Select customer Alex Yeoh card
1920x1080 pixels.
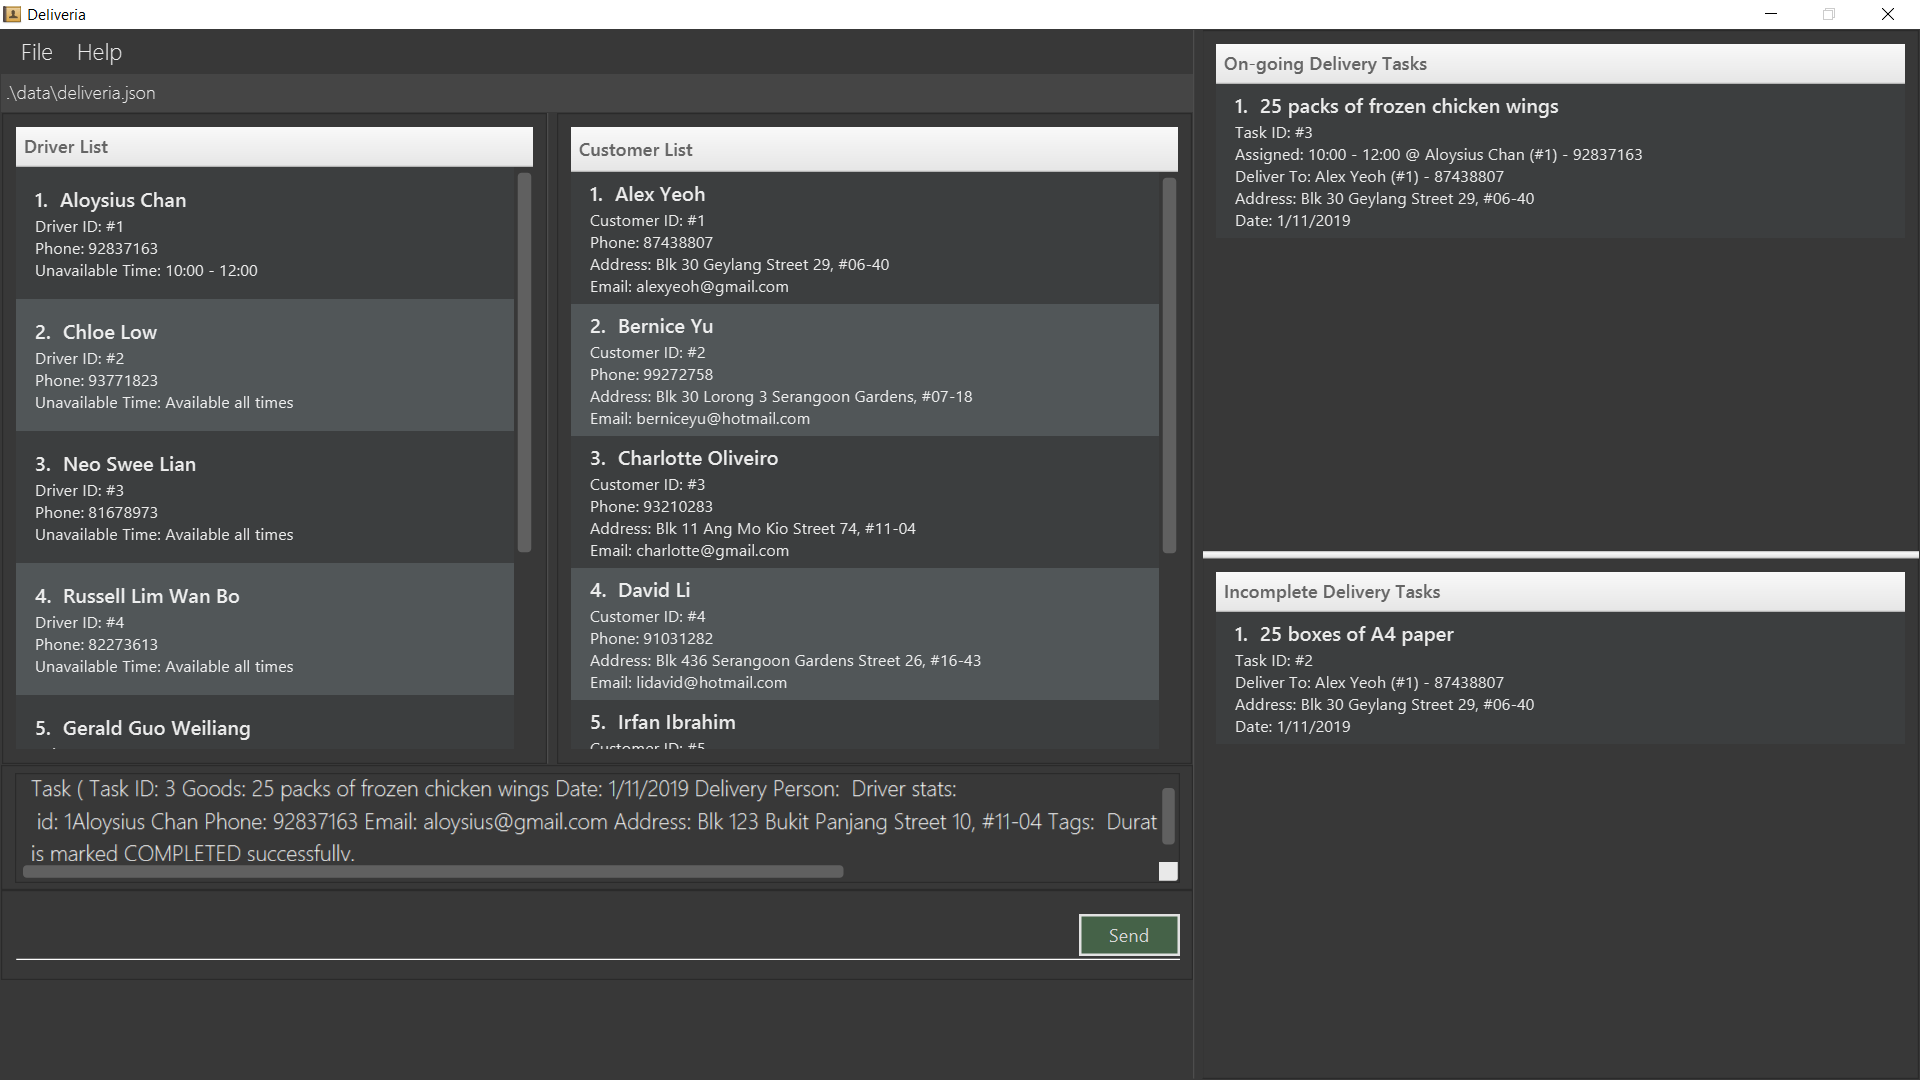coord(864,239)
